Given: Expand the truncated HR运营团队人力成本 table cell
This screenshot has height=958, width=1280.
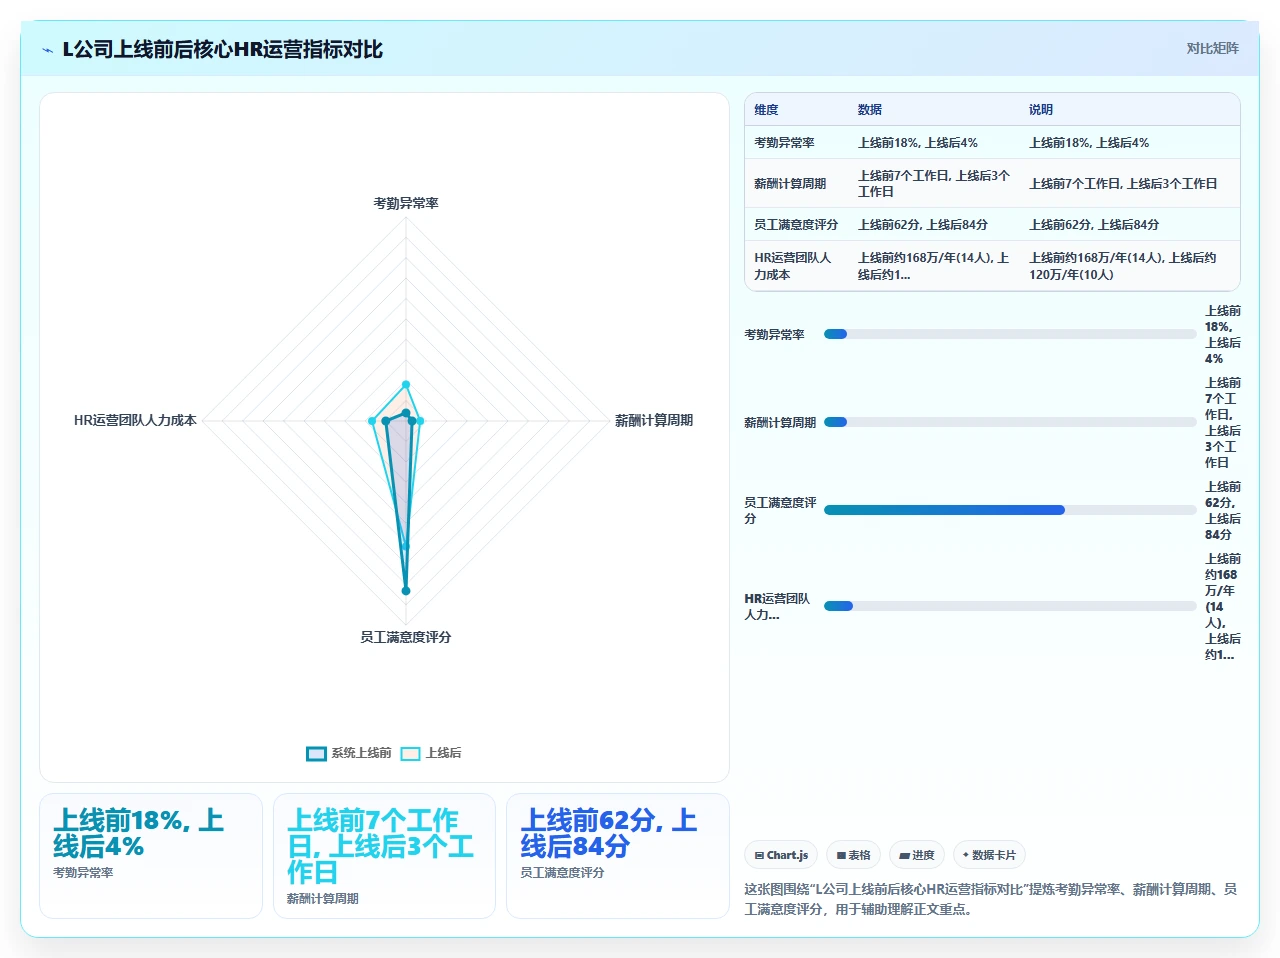Looking at the screenshot, I should click(x=935, y=266).
